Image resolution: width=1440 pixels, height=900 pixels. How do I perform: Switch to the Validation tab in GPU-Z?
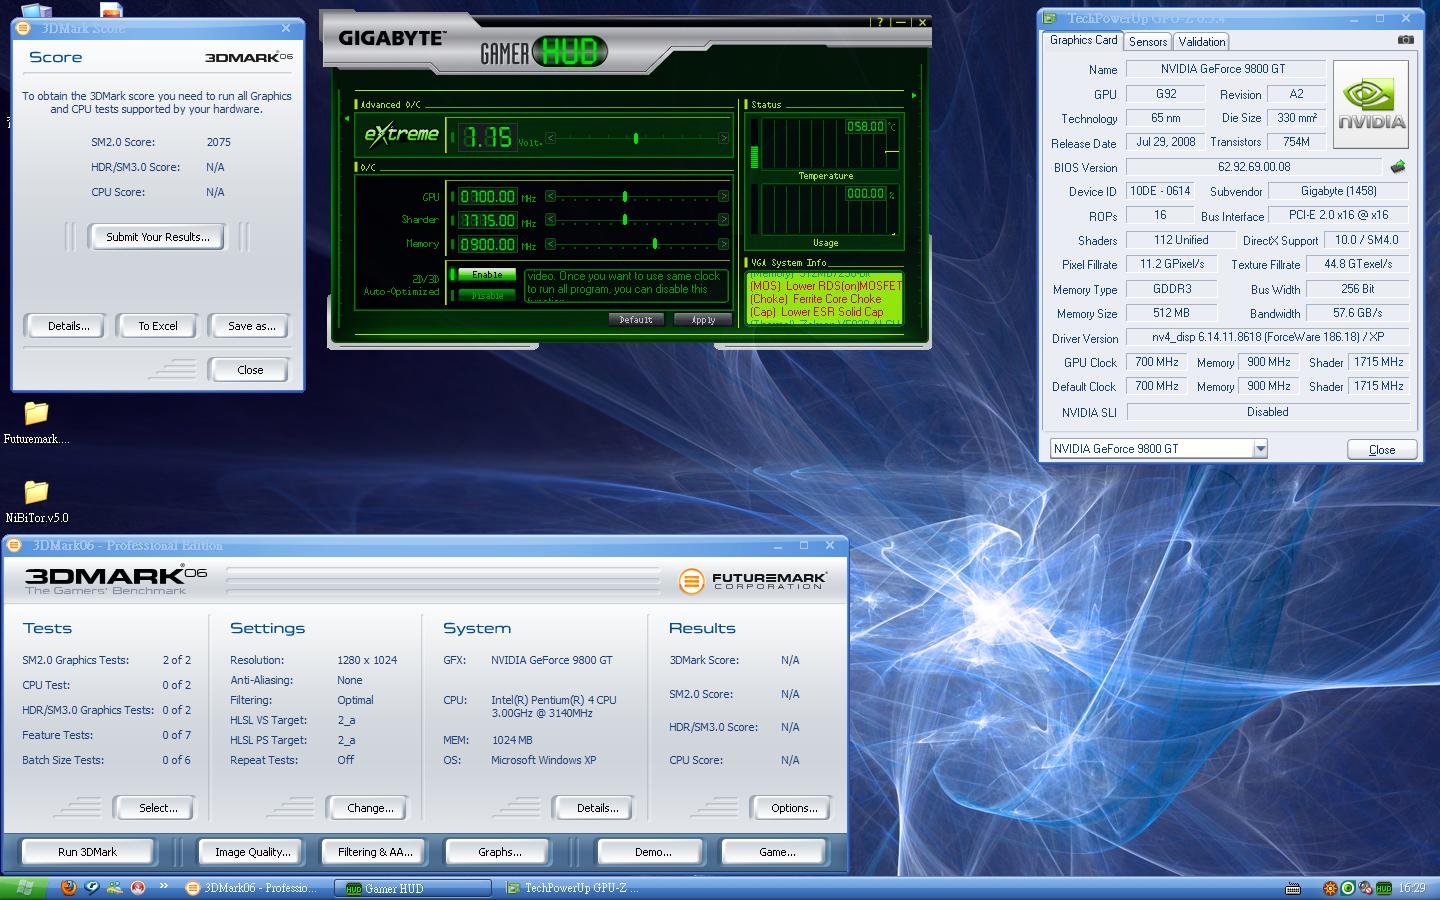coord(1201,42)
